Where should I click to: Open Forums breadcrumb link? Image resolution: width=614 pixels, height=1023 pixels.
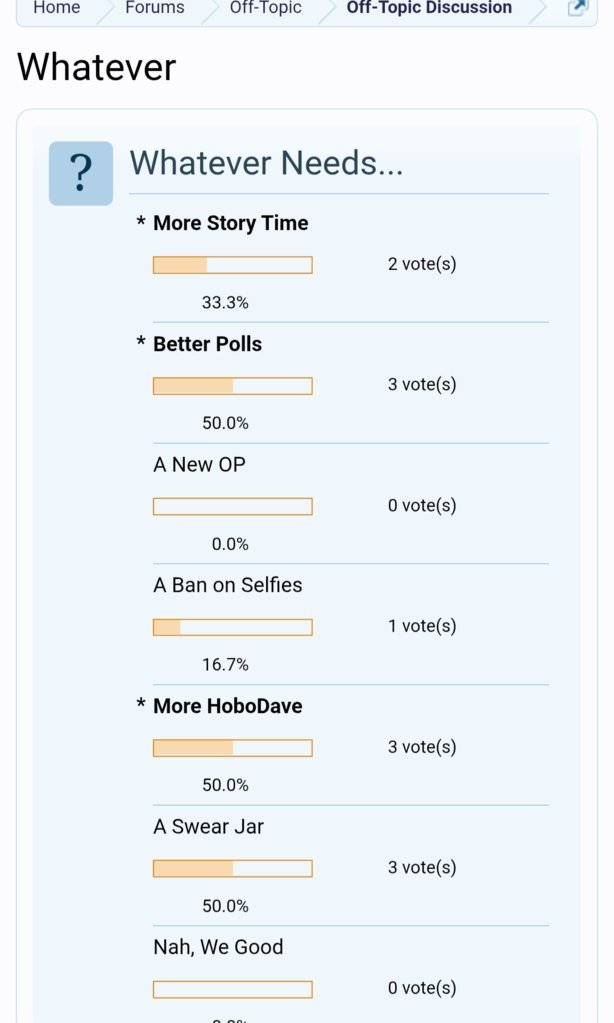(x=155, y=8)
